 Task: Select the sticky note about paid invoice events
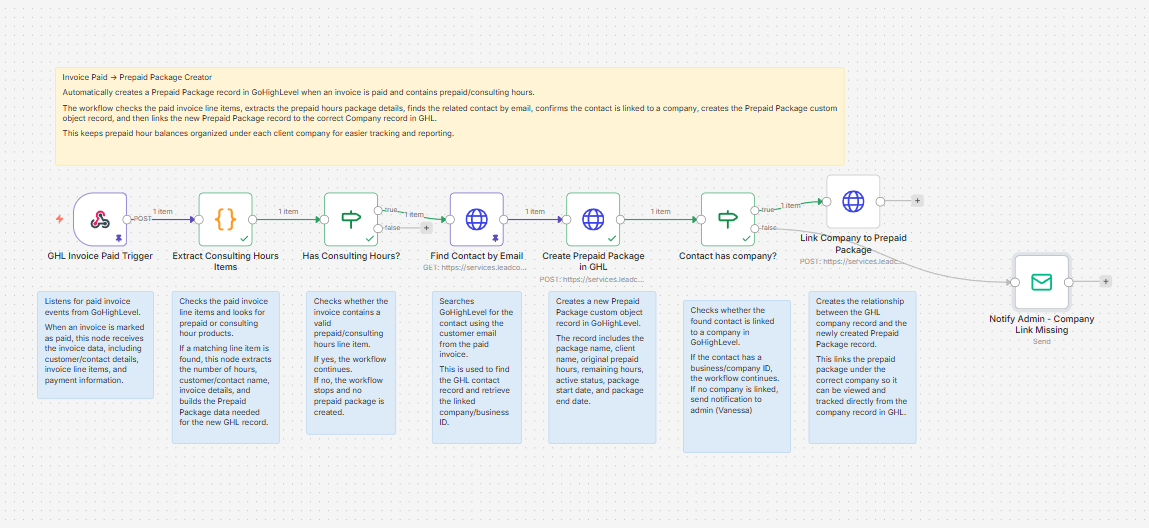coord(96,345)
